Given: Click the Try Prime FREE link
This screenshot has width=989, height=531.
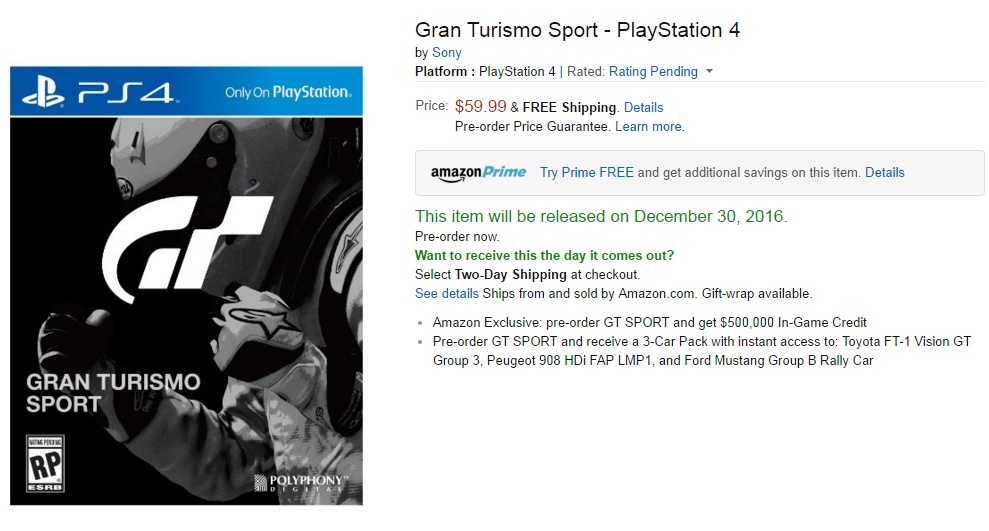Looking at the screenshot, I should tap(587, 173).
